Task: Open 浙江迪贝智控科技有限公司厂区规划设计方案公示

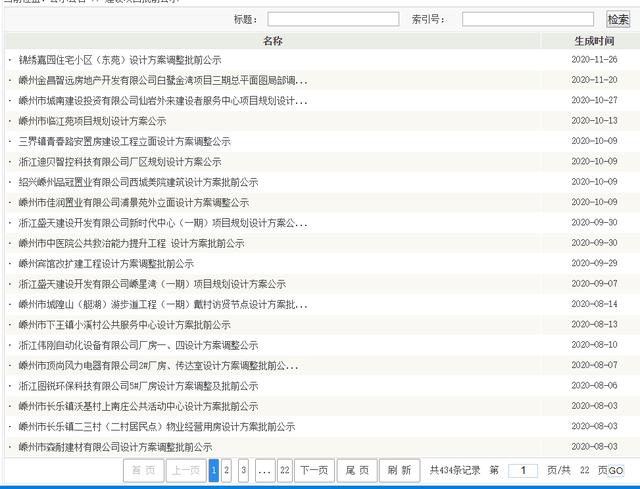Action: 120,162
